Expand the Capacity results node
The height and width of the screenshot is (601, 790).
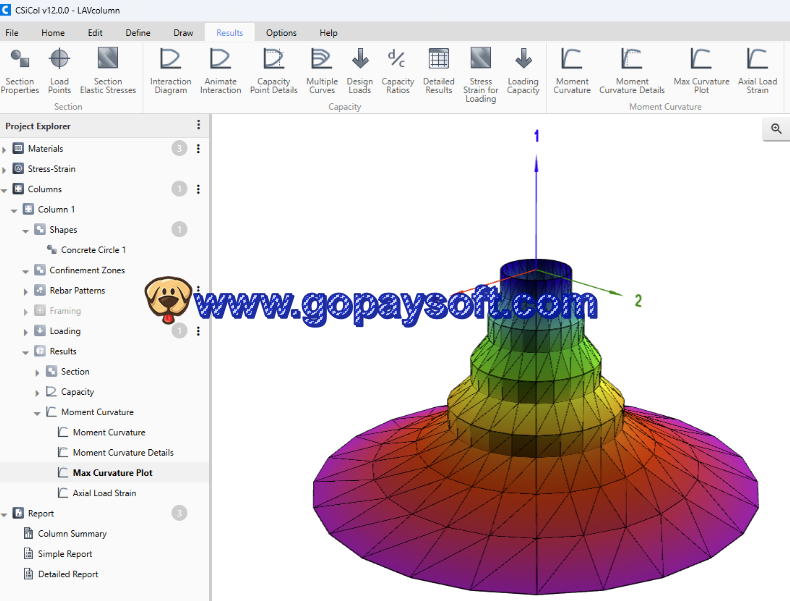[x=38, y=392]
